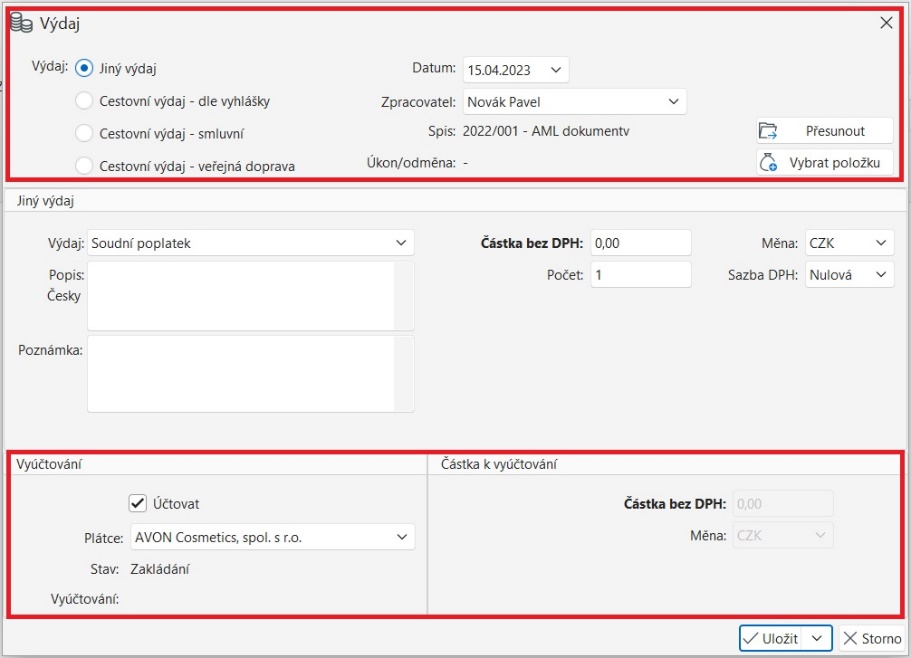Open the dropdown arrow beside Uložit
911x658 pixels.
tap(818, 638)
